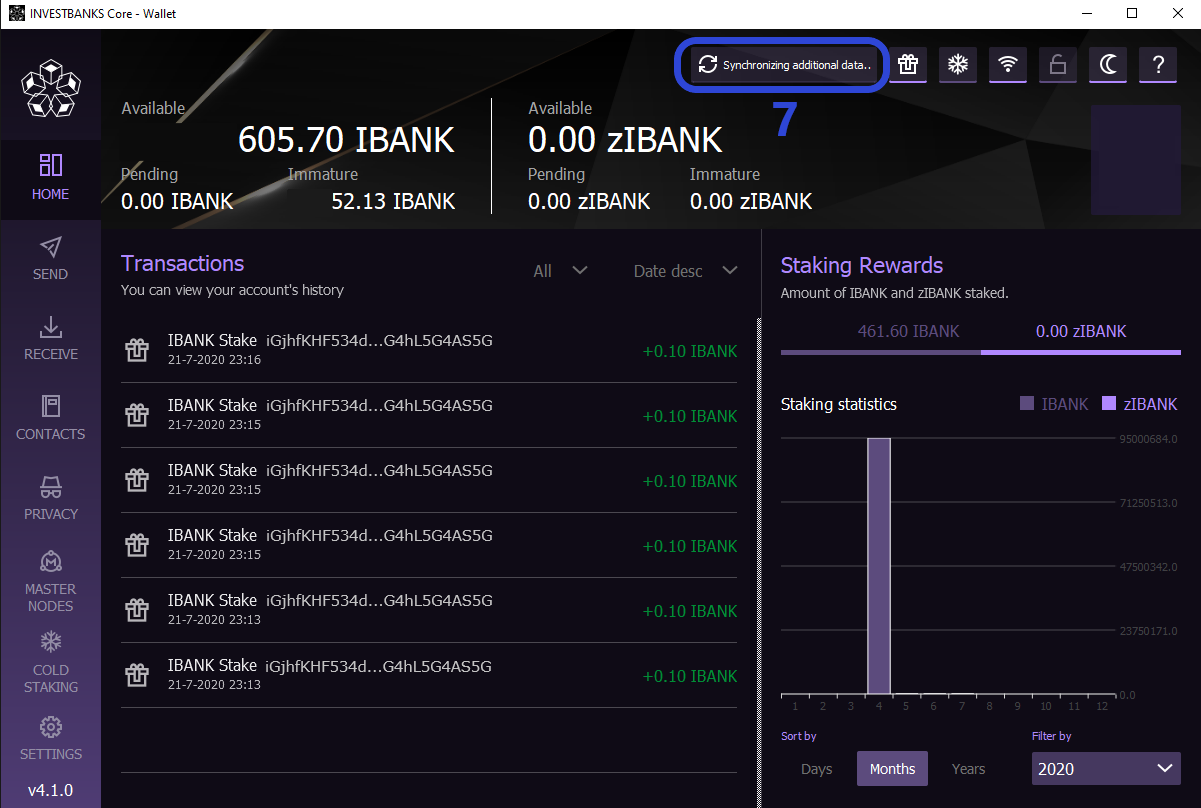This screenshot has height=808, width=1201.
Task: Sort staking chart by Years
Action: pos(968,769)
